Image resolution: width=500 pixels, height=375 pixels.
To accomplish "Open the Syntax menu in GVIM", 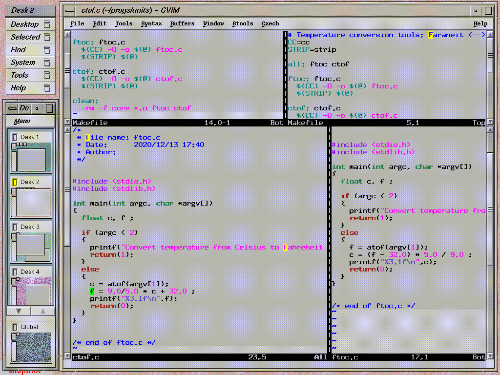I will pos(151,24).
